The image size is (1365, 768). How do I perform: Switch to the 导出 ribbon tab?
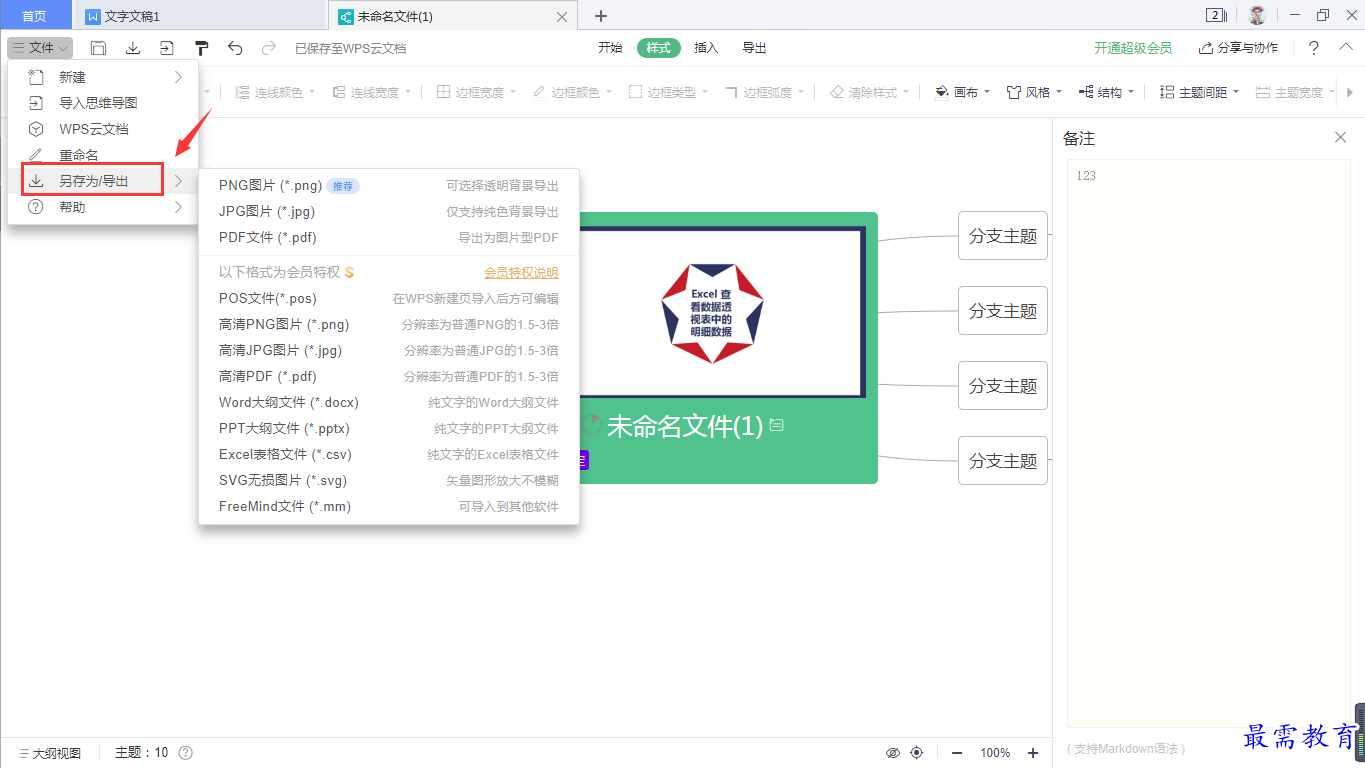tap(754, 48)
